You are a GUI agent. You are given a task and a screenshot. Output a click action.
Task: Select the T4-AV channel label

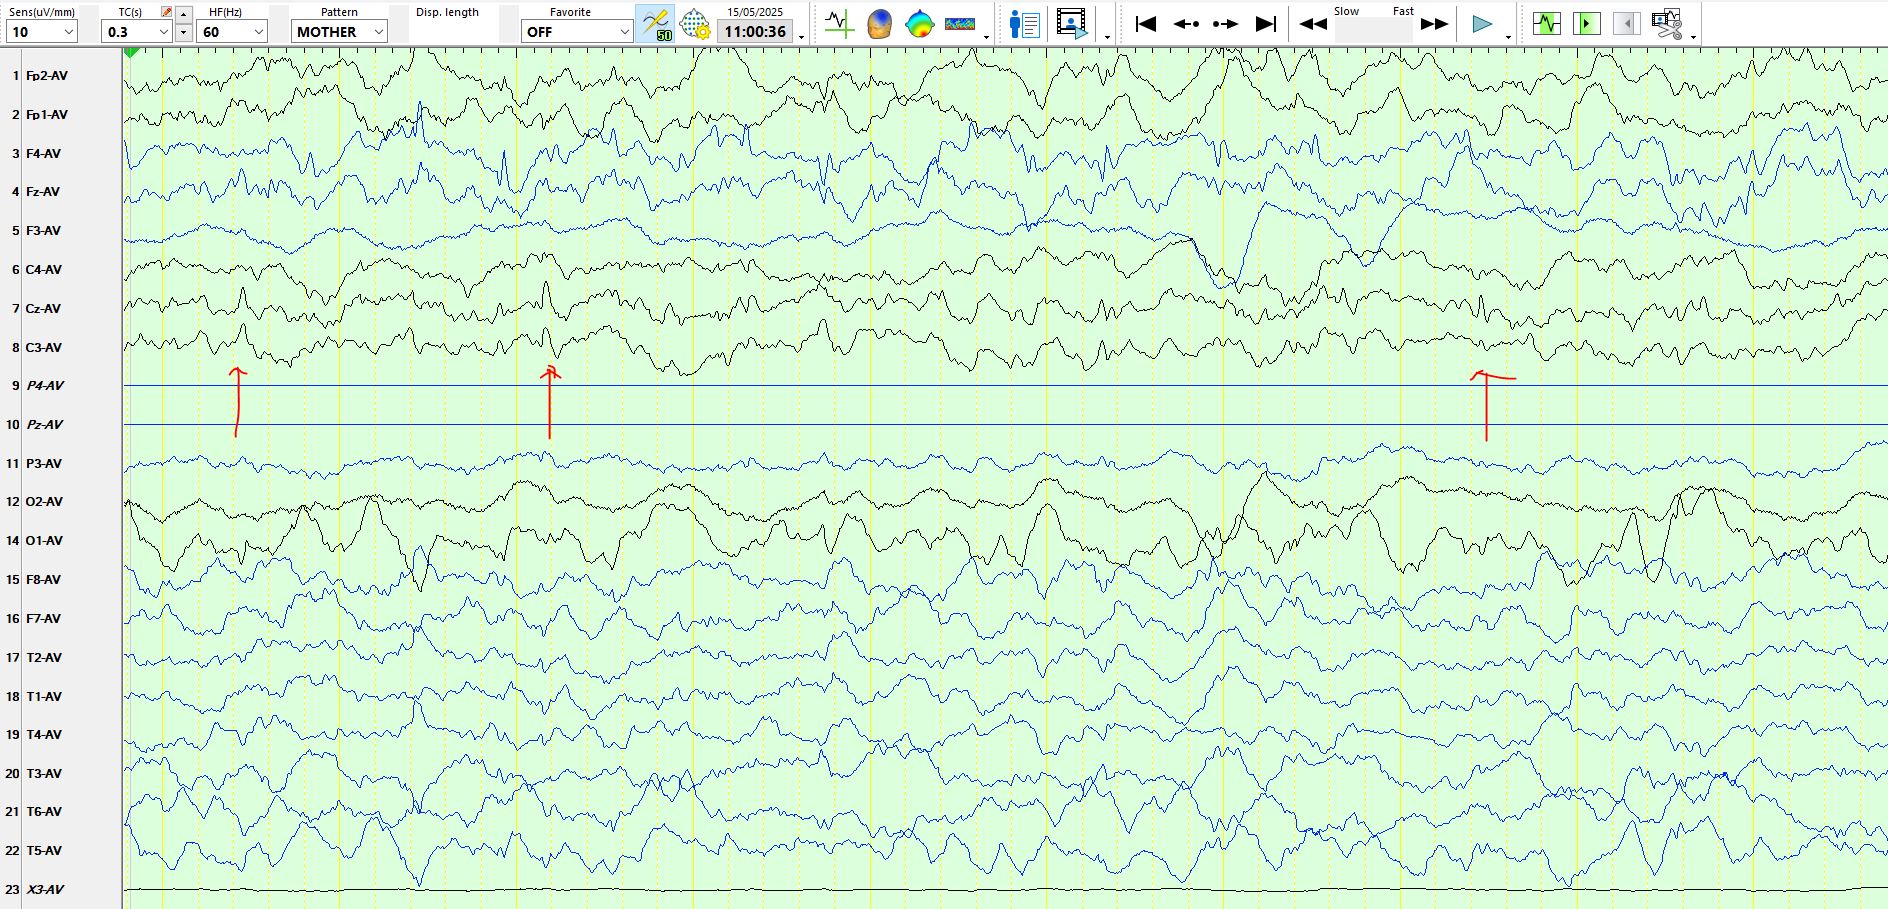pos(43,735)
